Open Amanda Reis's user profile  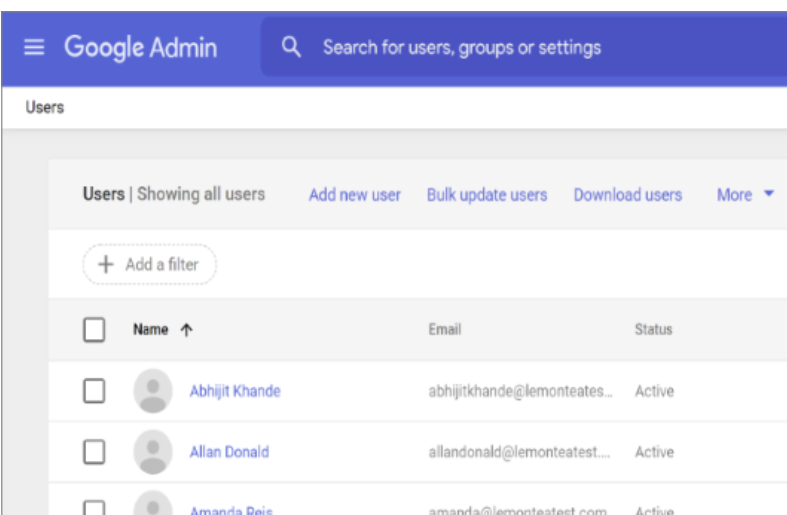(231, 510)
